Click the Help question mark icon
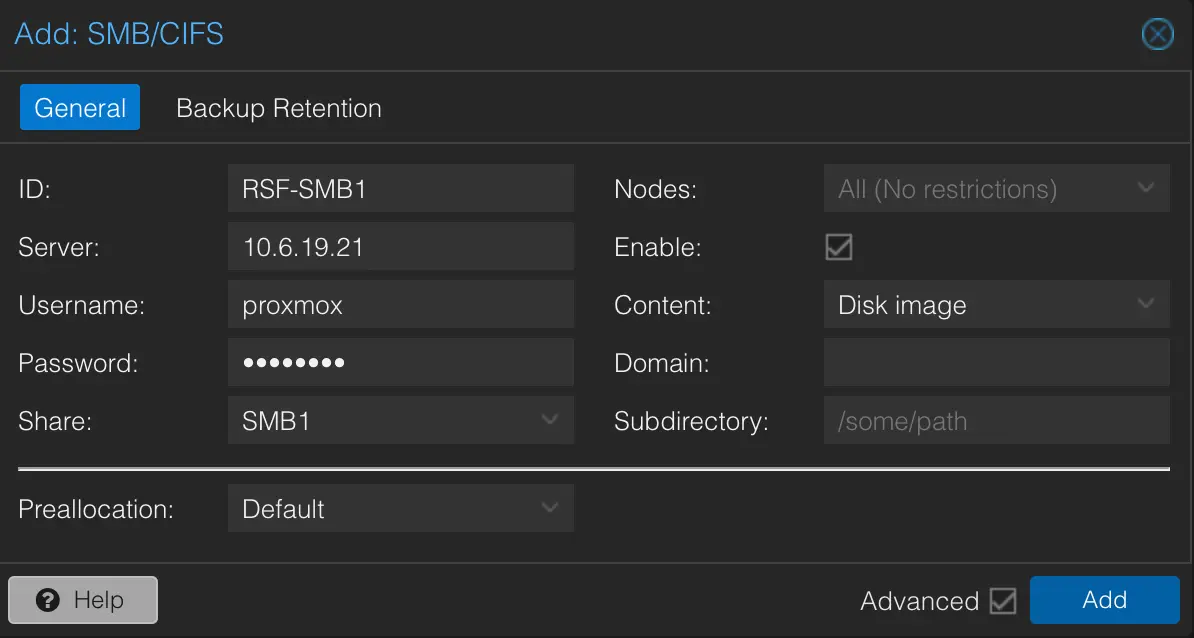This screenshot has height=638, width=1194. 47,600
